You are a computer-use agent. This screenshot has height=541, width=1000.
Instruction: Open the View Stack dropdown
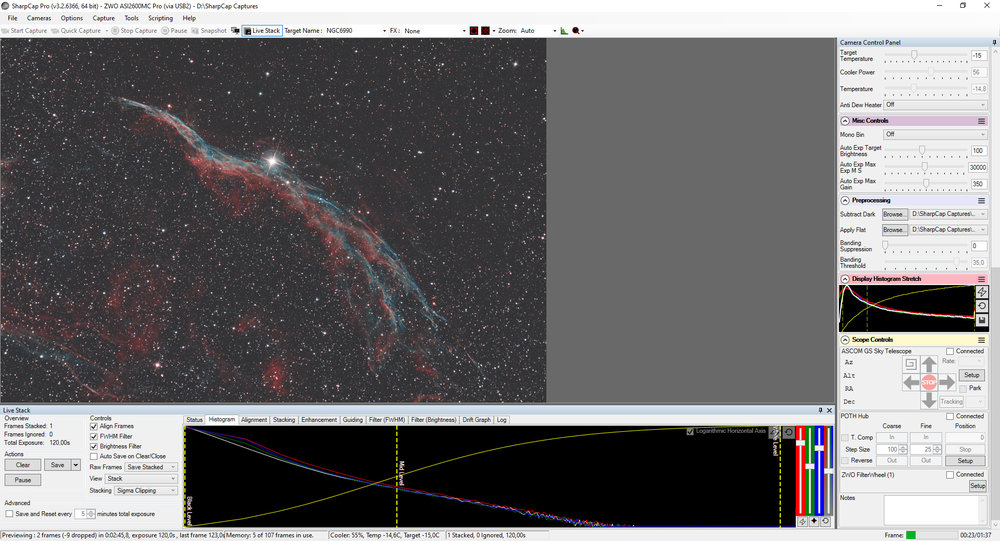pyautogui.click(x=141, y=478)
